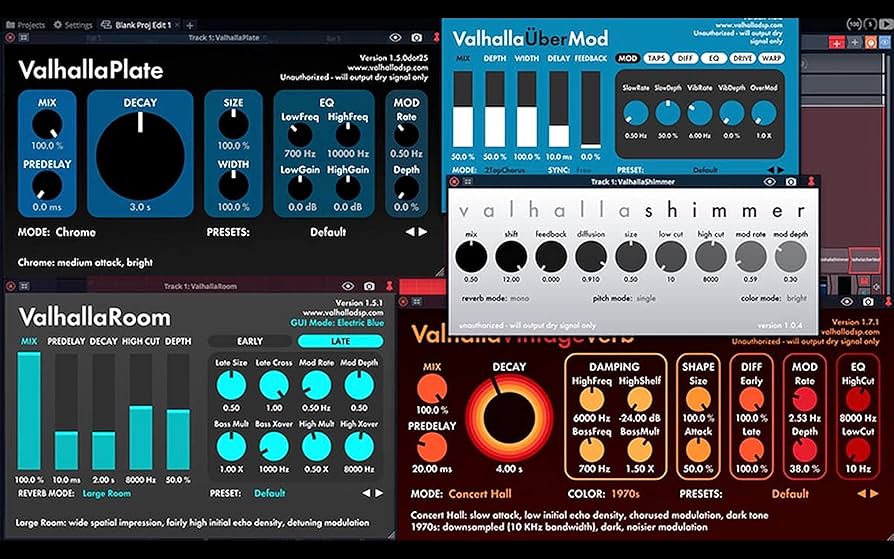Go to next ValhallaVintageVerb preset arrow

874,494
